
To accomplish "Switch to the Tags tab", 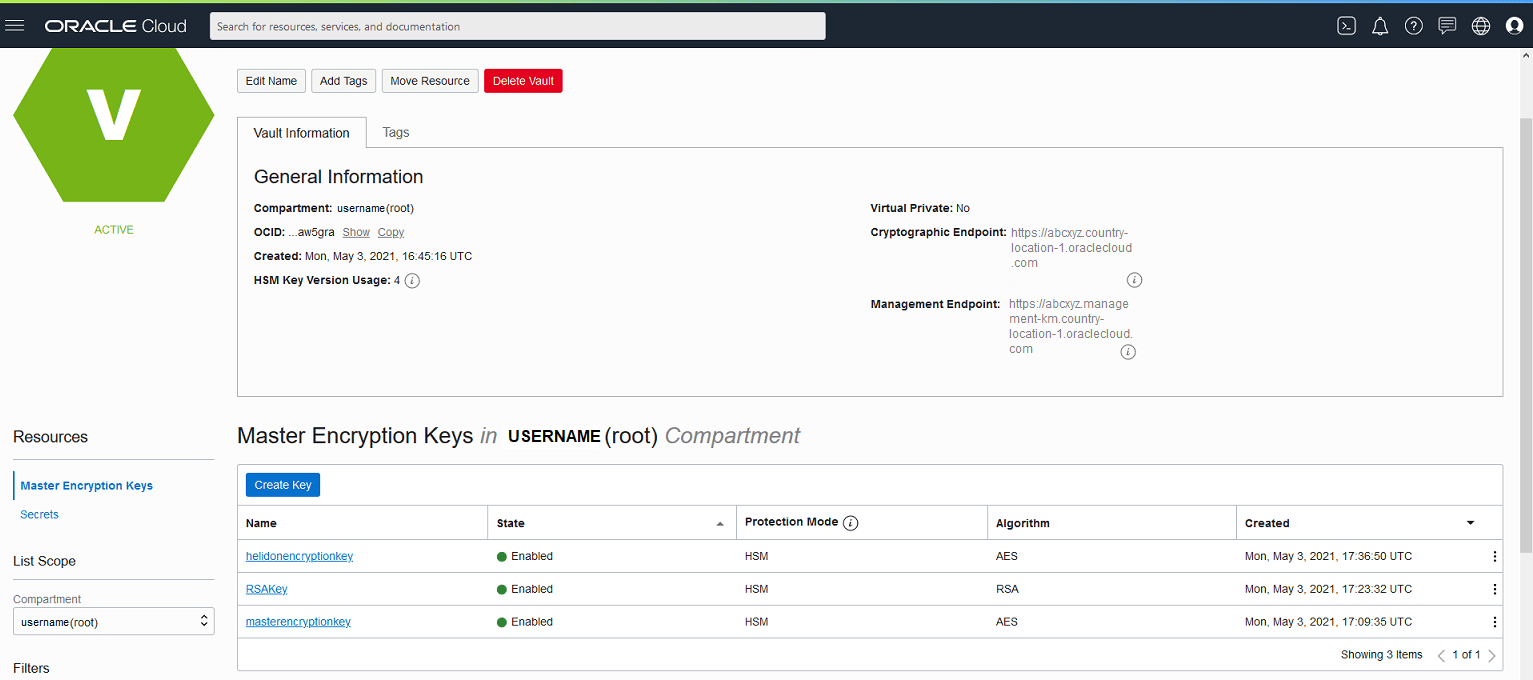I will point(396,132).
